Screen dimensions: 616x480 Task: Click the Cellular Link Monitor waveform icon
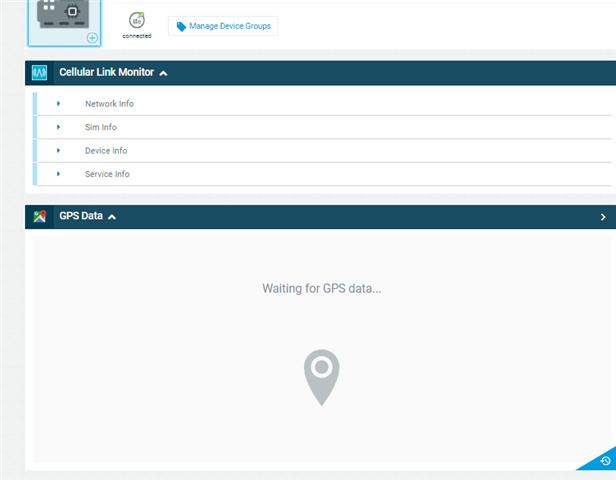coord(39,73)
